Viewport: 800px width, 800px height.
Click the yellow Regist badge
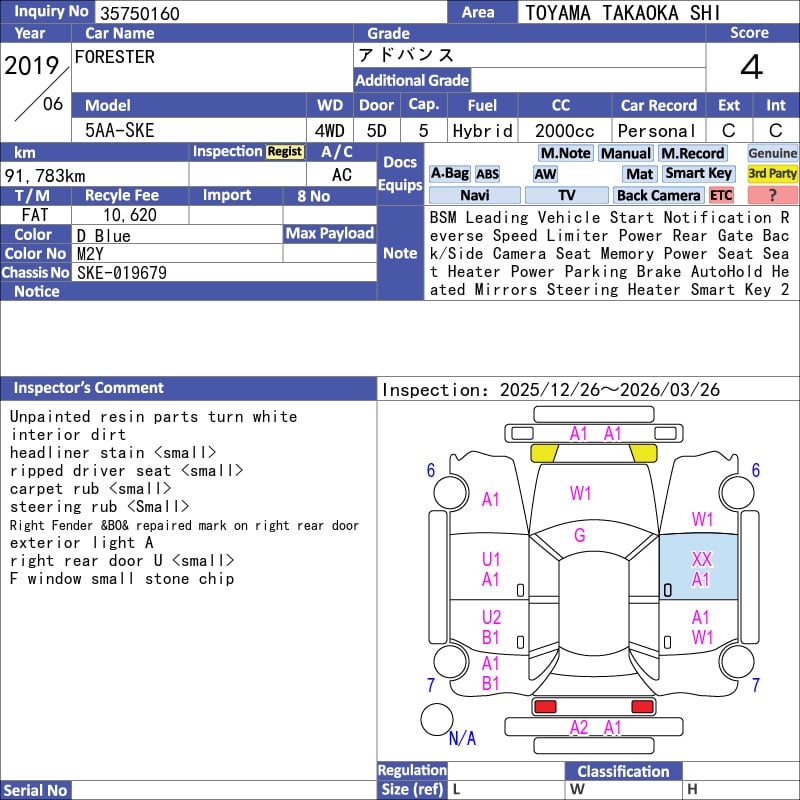coord(284,152)
